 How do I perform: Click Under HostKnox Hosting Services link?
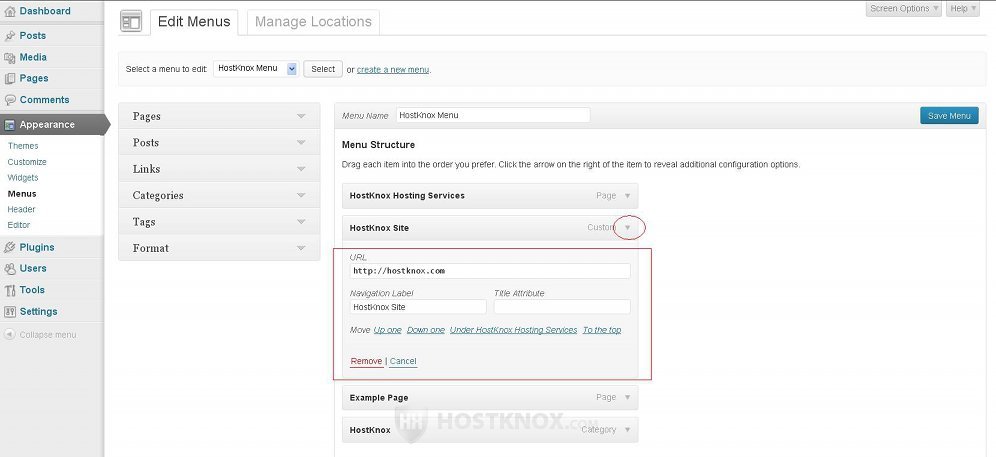point(513,330)
